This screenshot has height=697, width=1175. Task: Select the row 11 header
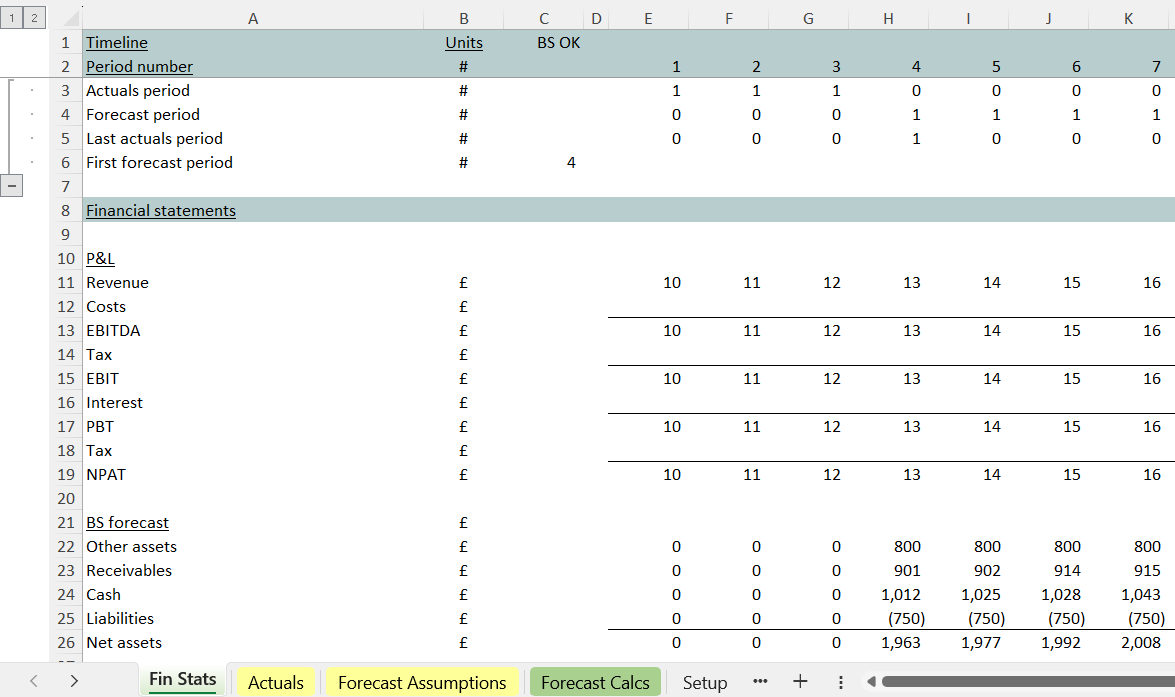pos(66,283)
